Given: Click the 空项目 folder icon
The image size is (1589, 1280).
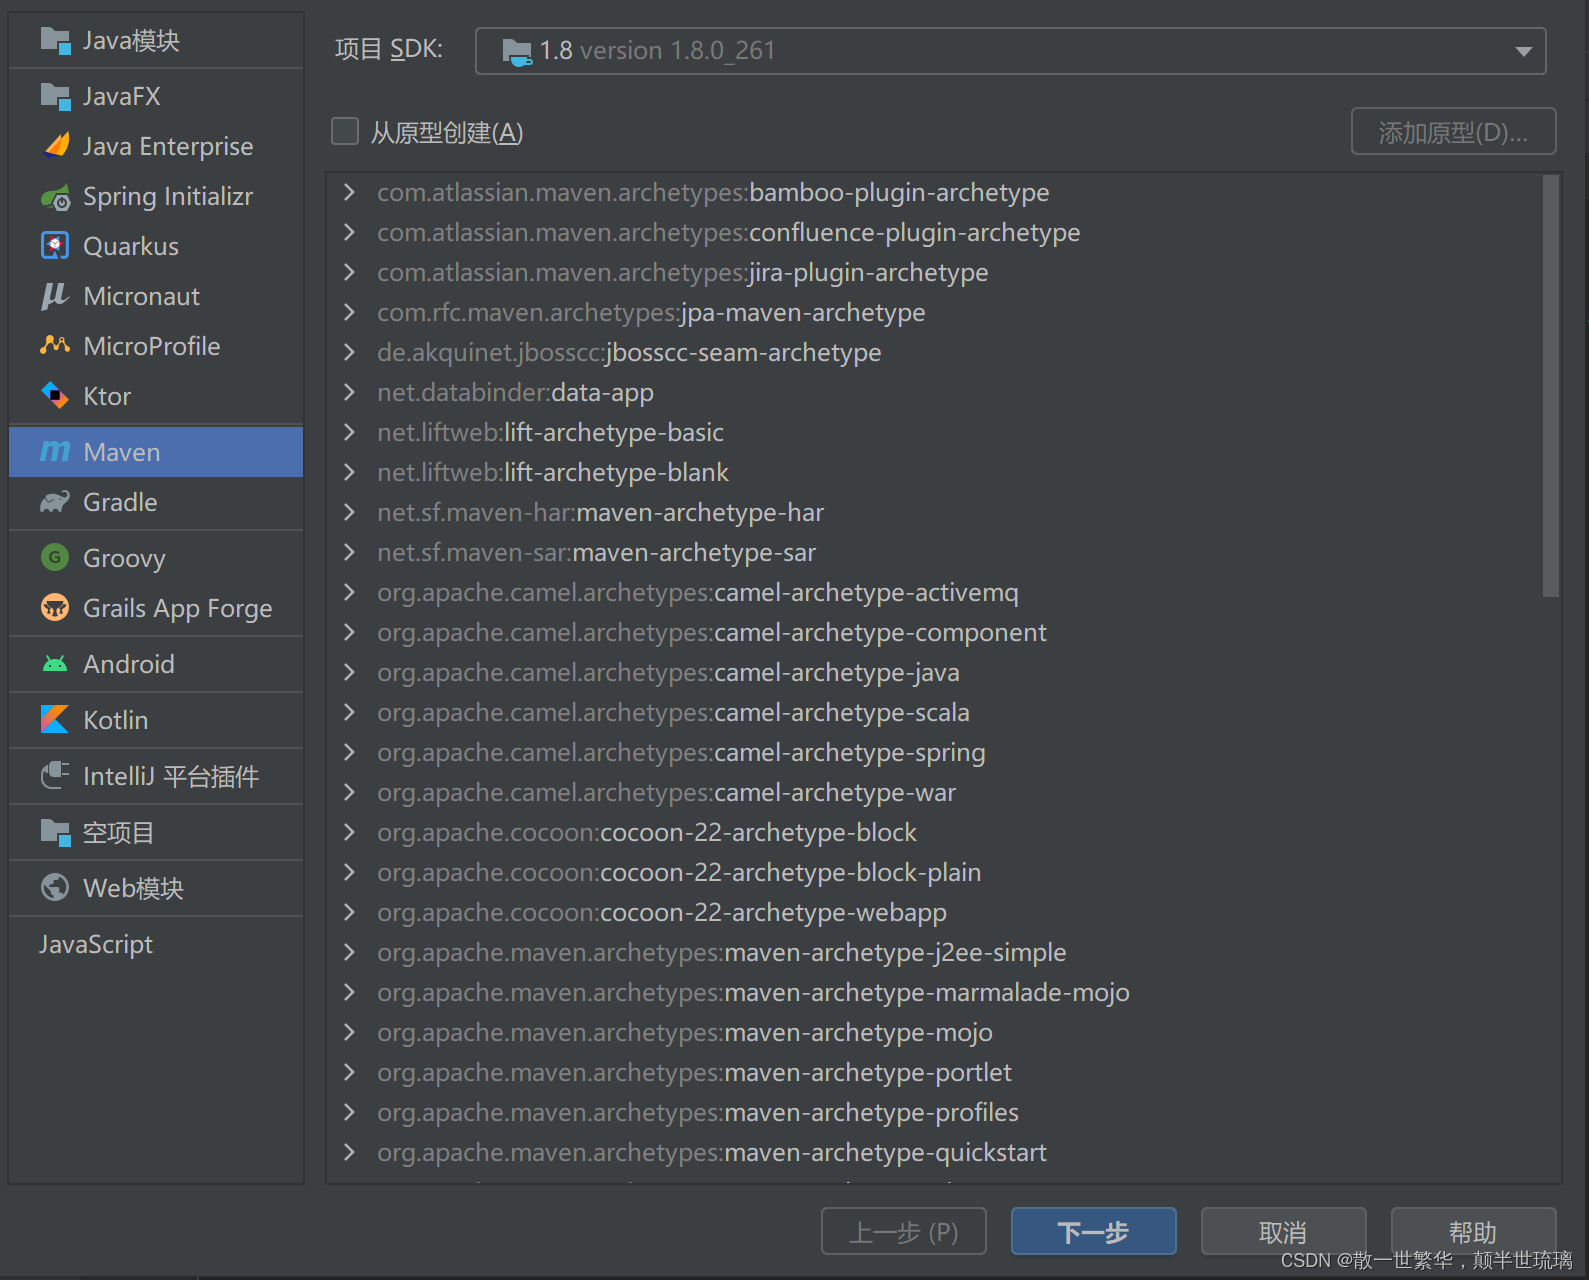Looking at the screenshot, I should [x=55, y=832].
